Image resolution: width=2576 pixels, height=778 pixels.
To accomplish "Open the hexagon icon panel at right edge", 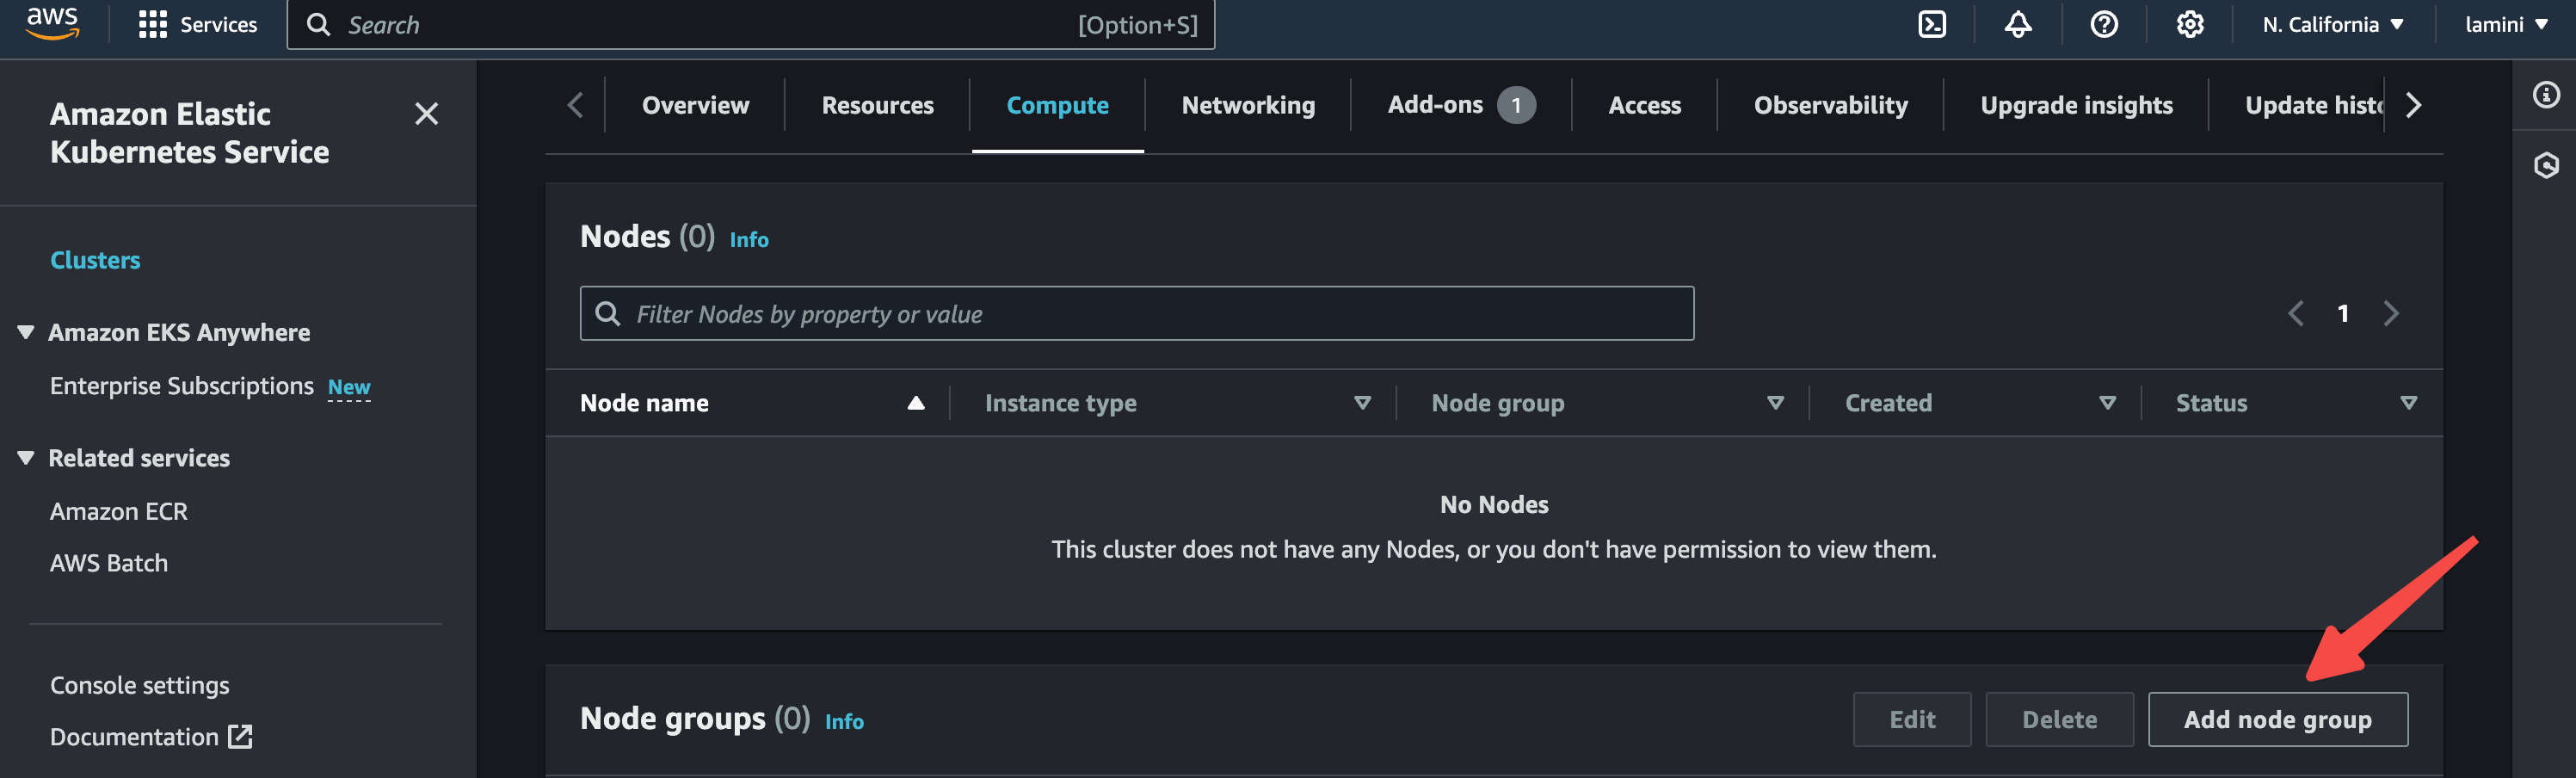I will (2545, 165).
